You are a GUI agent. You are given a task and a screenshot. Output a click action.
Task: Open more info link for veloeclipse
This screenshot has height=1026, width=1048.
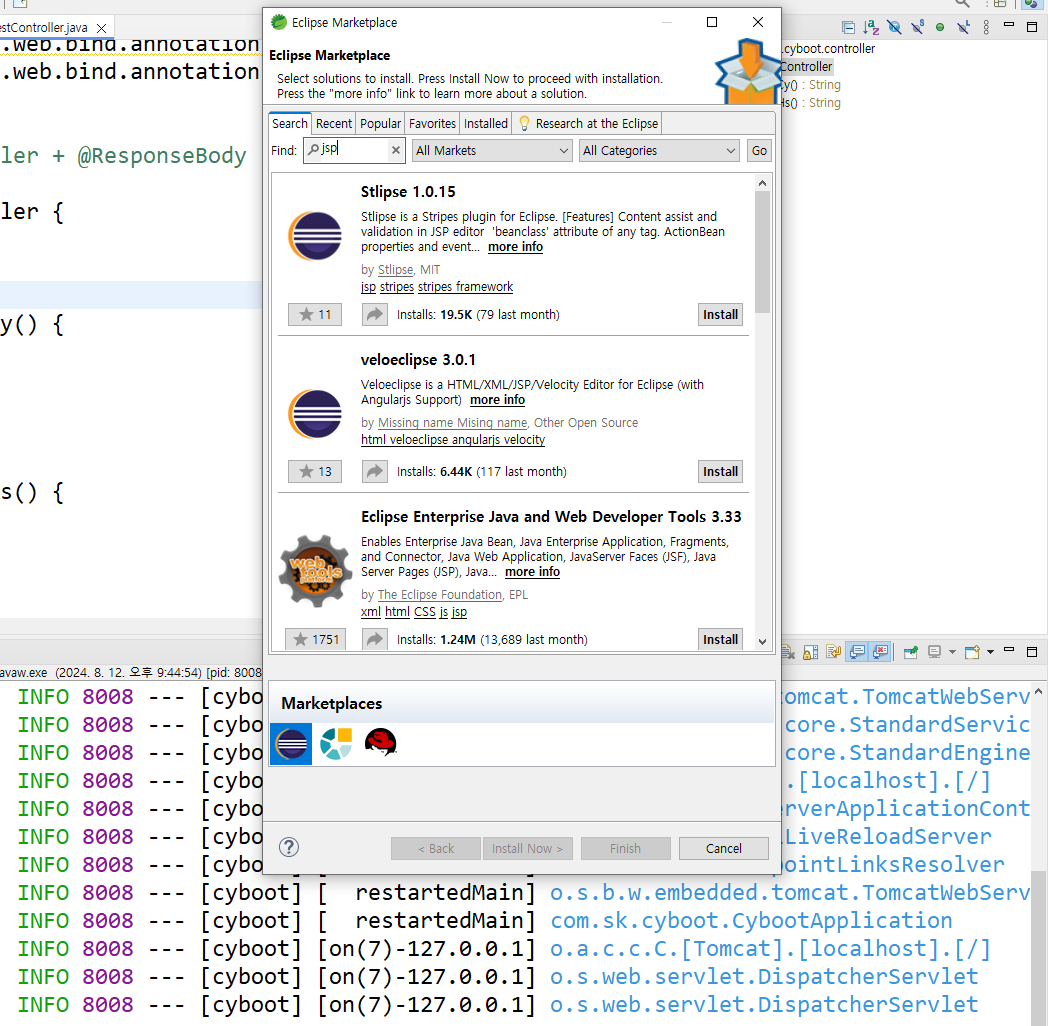coord(497,400)
